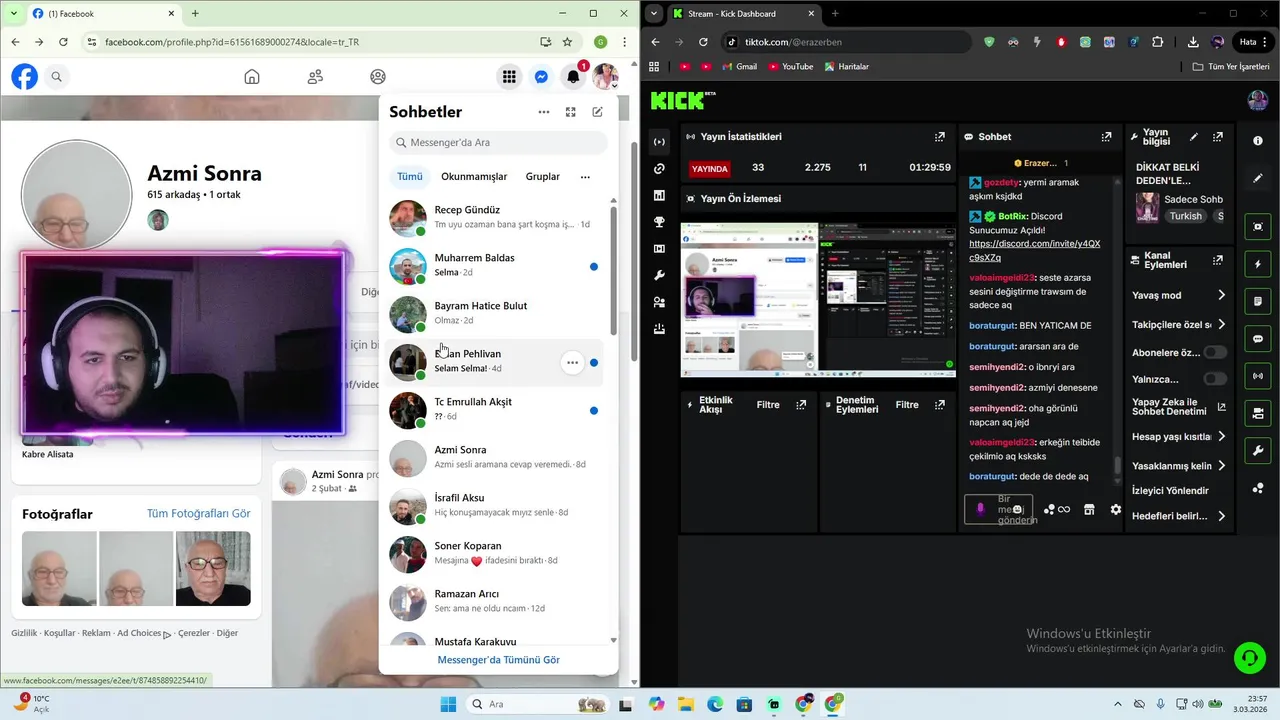Open the shop icon below Kick chat
1280x720 pixels.
coord(1090,510)
